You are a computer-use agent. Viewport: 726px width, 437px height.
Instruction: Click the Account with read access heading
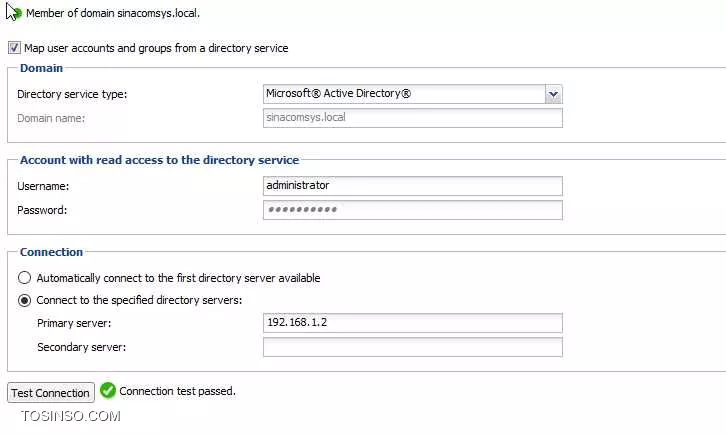tap(159, 160)
